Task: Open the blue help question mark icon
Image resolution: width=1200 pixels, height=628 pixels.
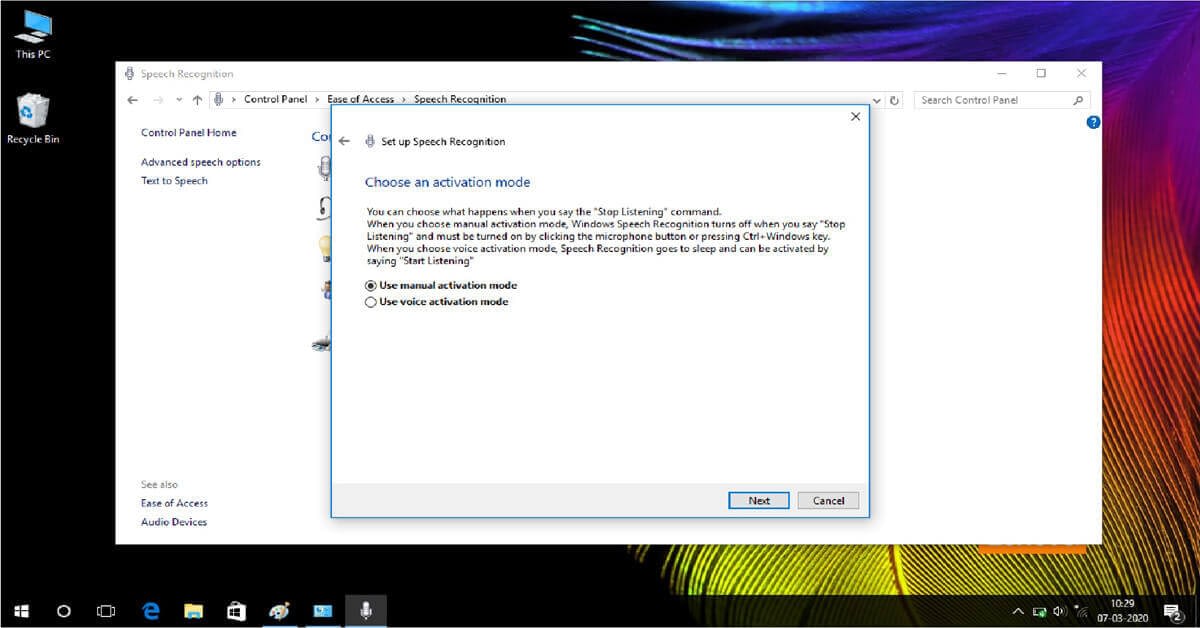Action: click(1093, 122)
